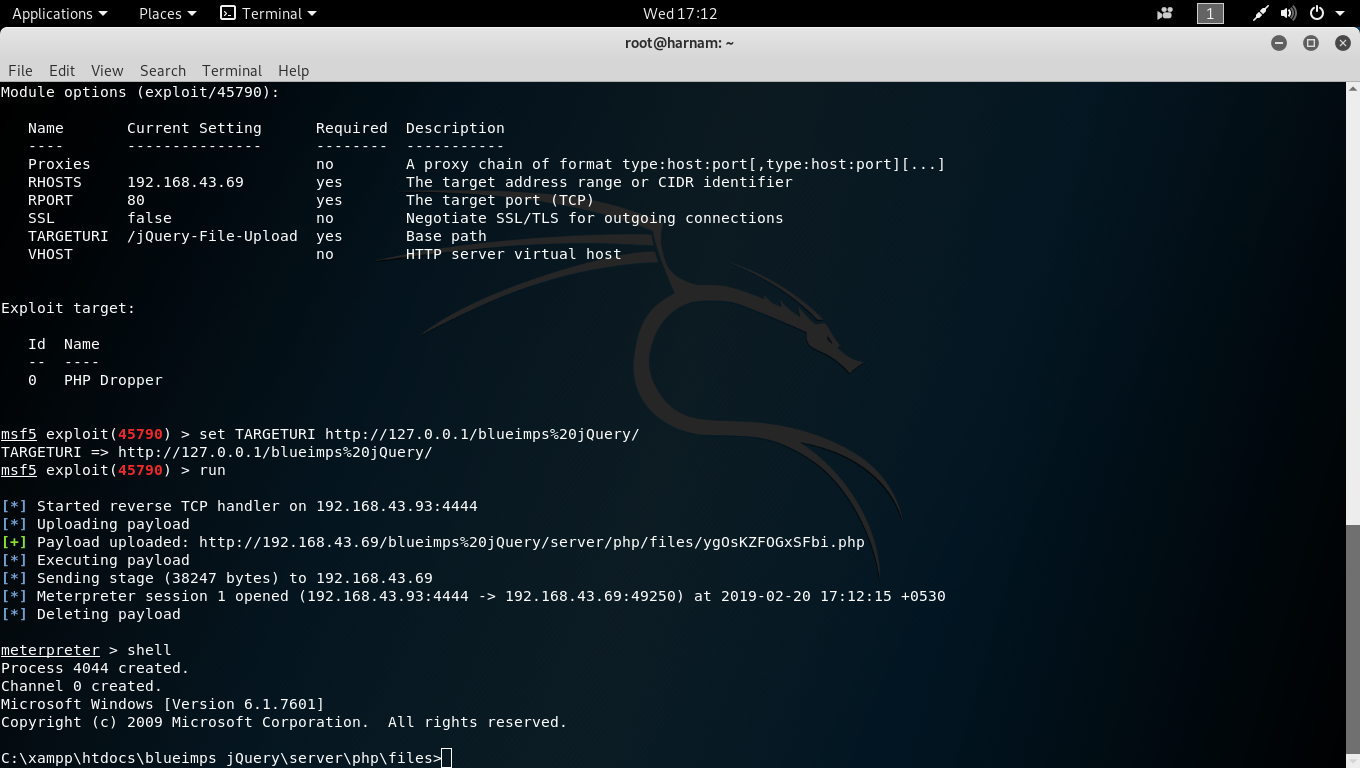Click the 'Uploading payload' line
This screenshot has height=768, width=1360.
point(95,524)
